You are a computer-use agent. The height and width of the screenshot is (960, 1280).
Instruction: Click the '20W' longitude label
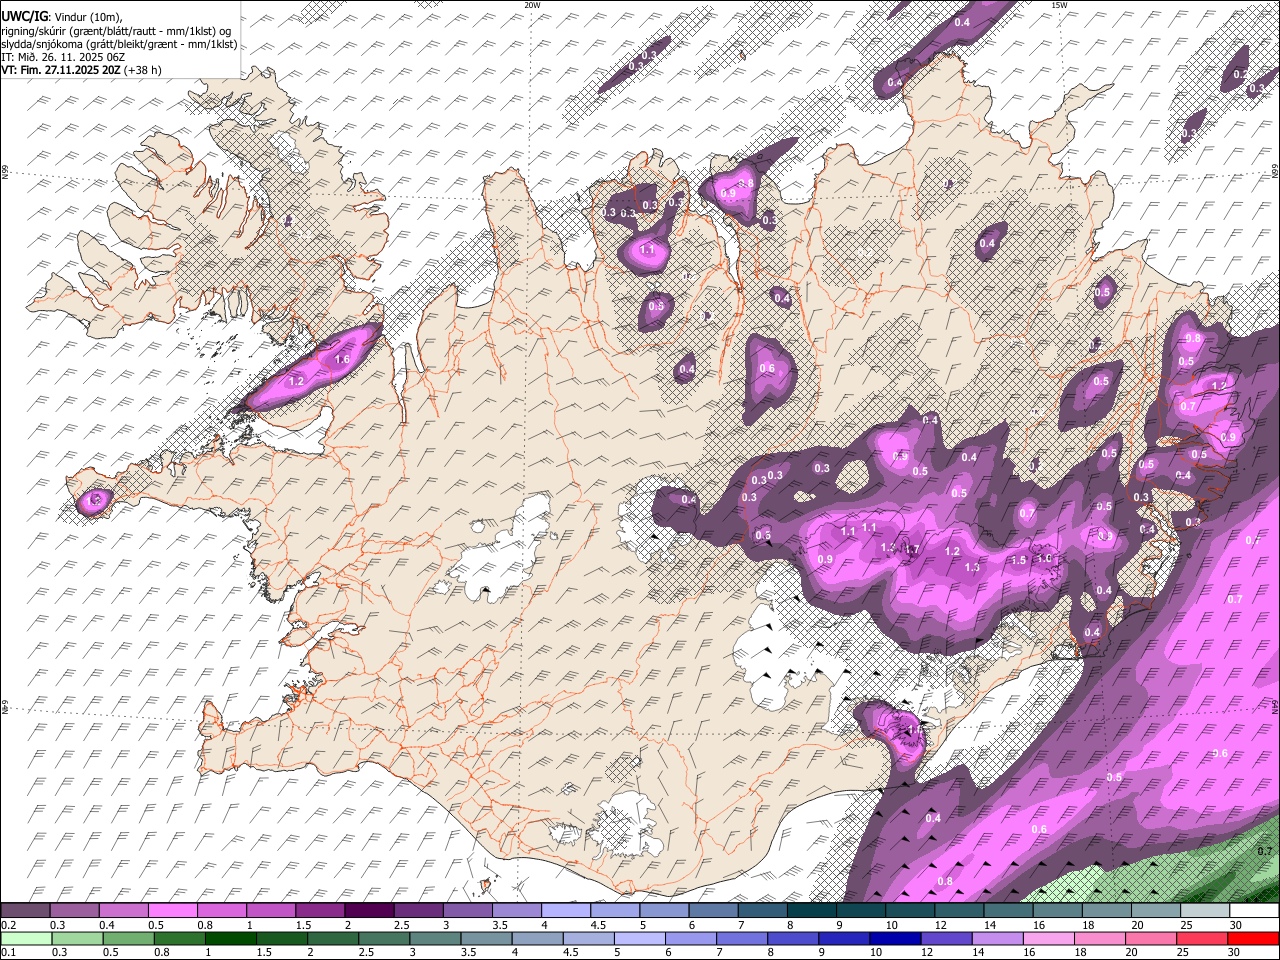(x=532, y=5)
